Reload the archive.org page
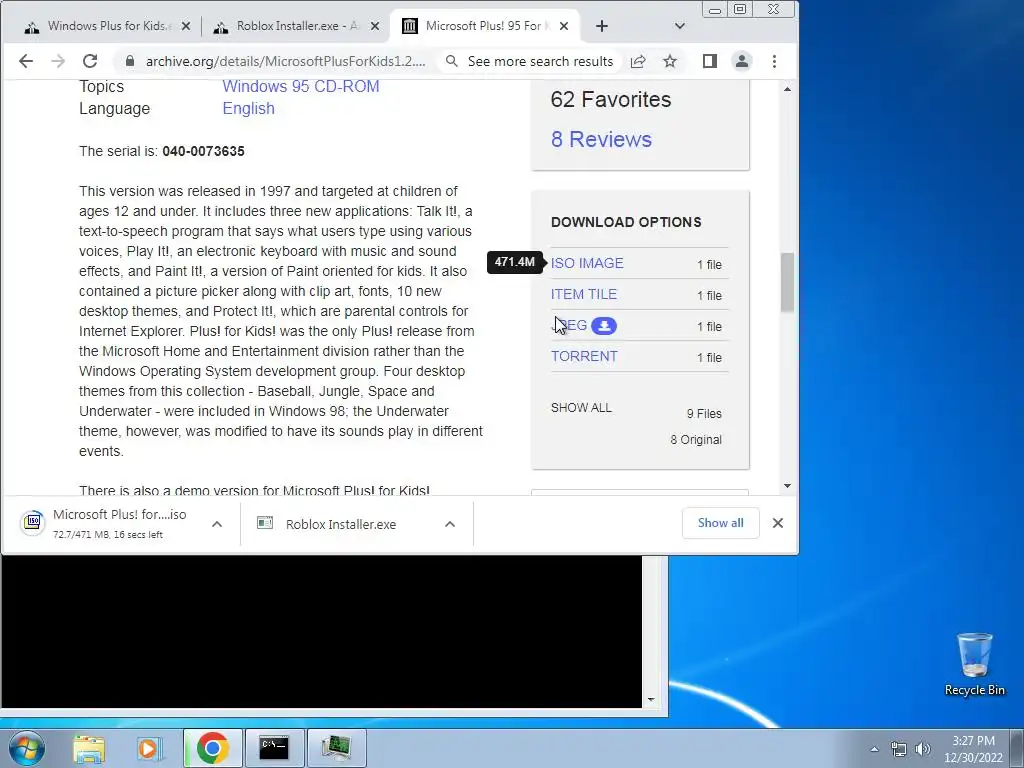 point(90,61)
